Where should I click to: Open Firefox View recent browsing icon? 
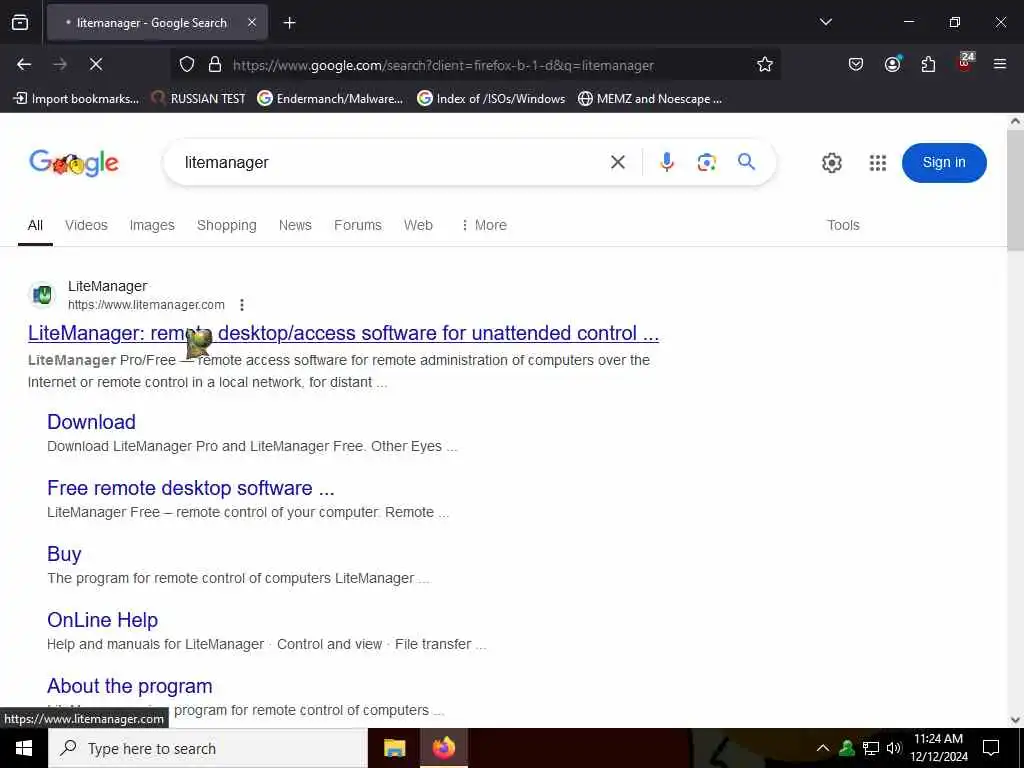(20, 23)
